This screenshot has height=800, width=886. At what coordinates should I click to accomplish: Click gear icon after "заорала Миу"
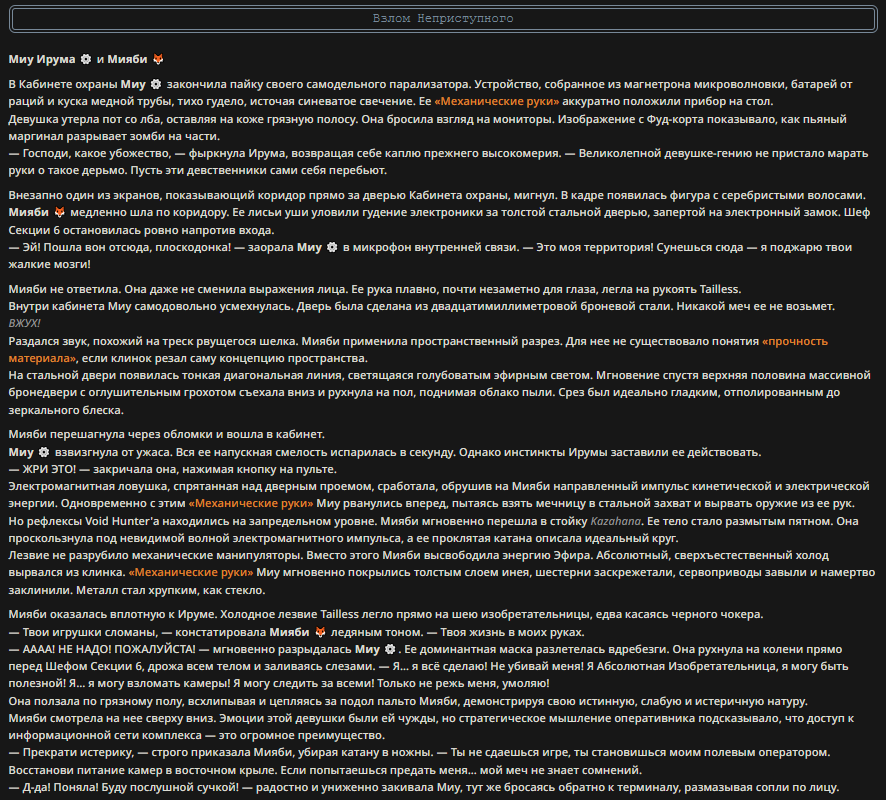click(x=332, y=247)
